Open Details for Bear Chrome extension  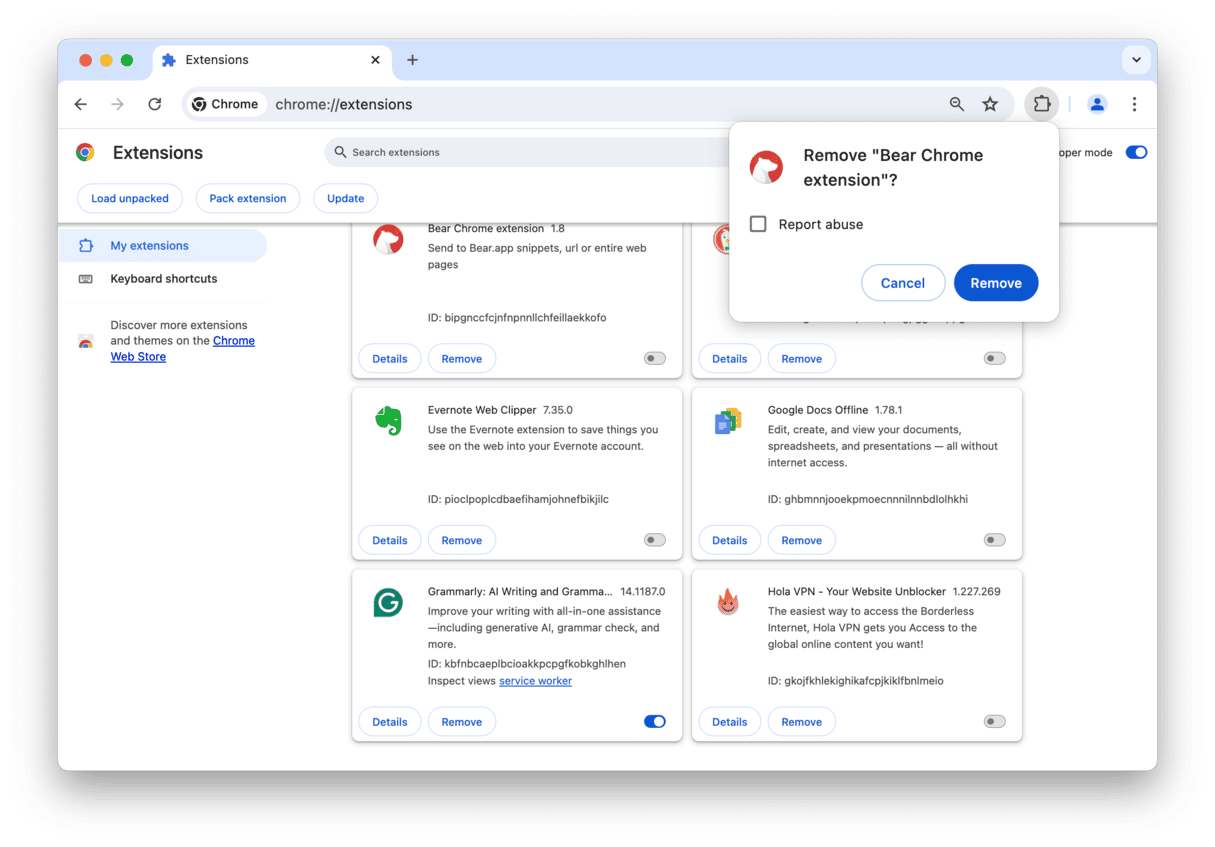click(390, 358)
